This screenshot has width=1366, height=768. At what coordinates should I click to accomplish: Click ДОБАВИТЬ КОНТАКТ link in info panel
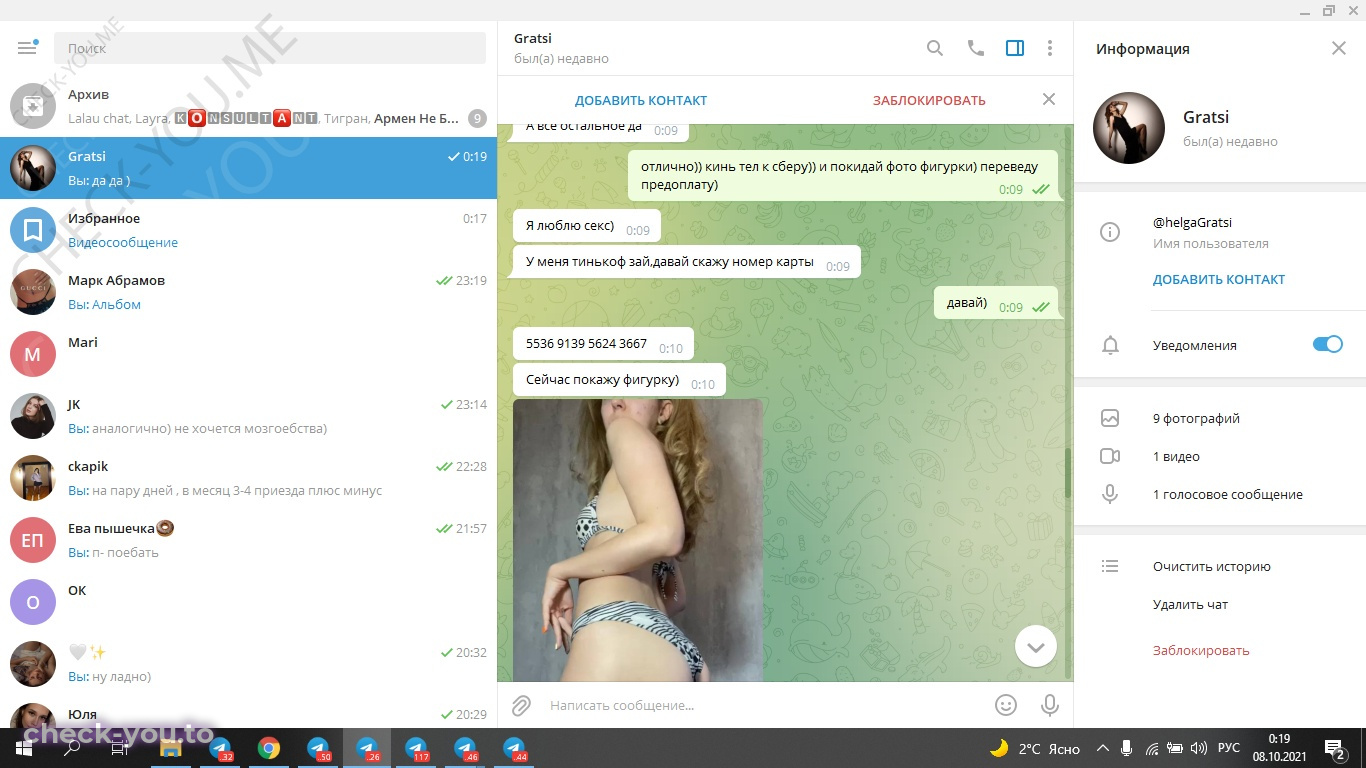click(x=1219, y=280)
